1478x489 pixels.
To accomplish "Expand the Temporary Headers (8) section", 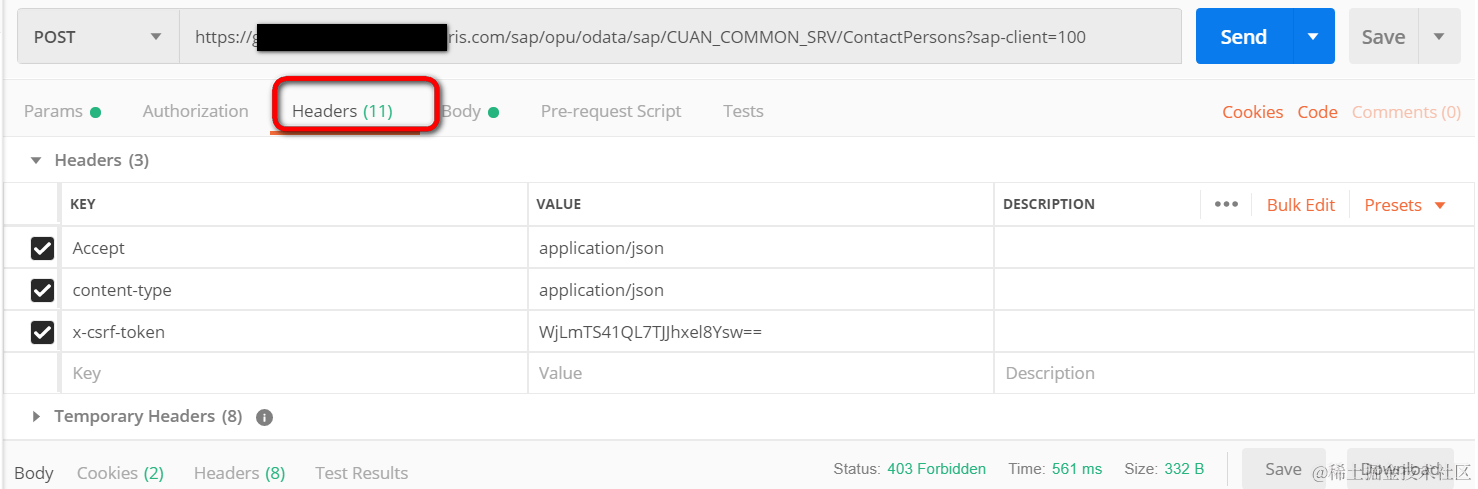I will (37, 416).
